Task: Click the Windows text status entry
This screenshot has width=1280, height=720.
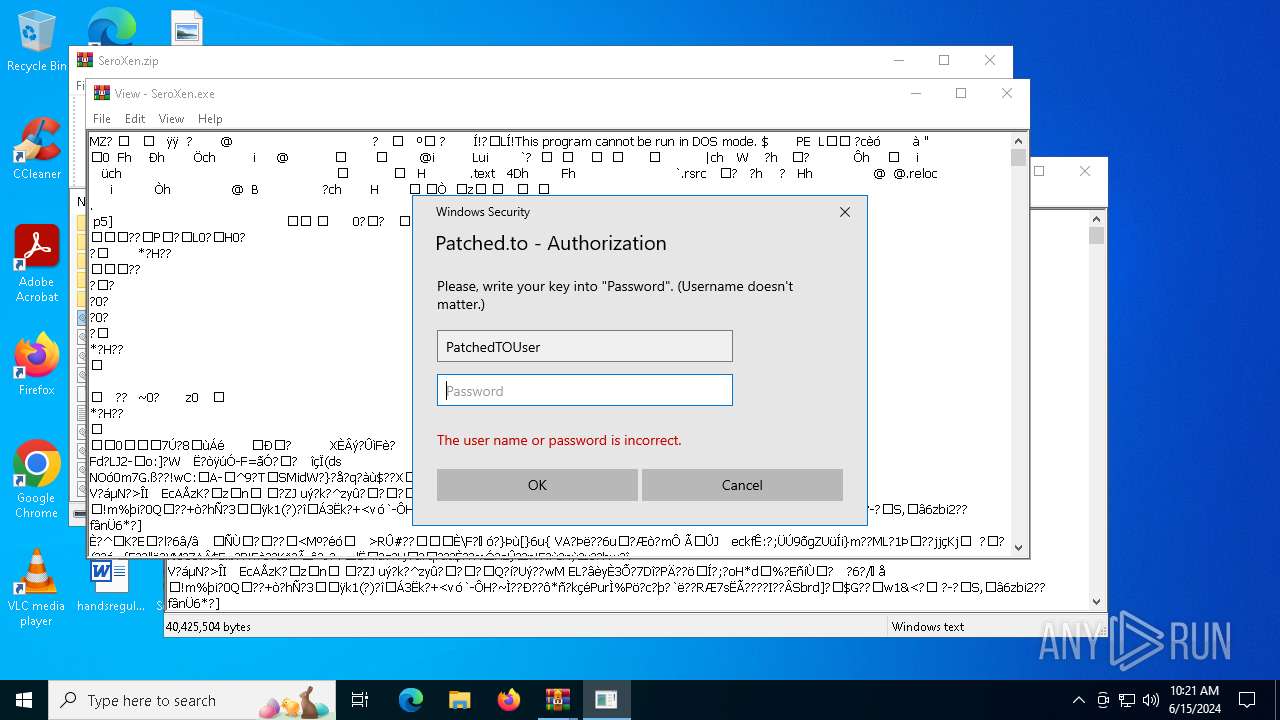Action: [928, 627]
